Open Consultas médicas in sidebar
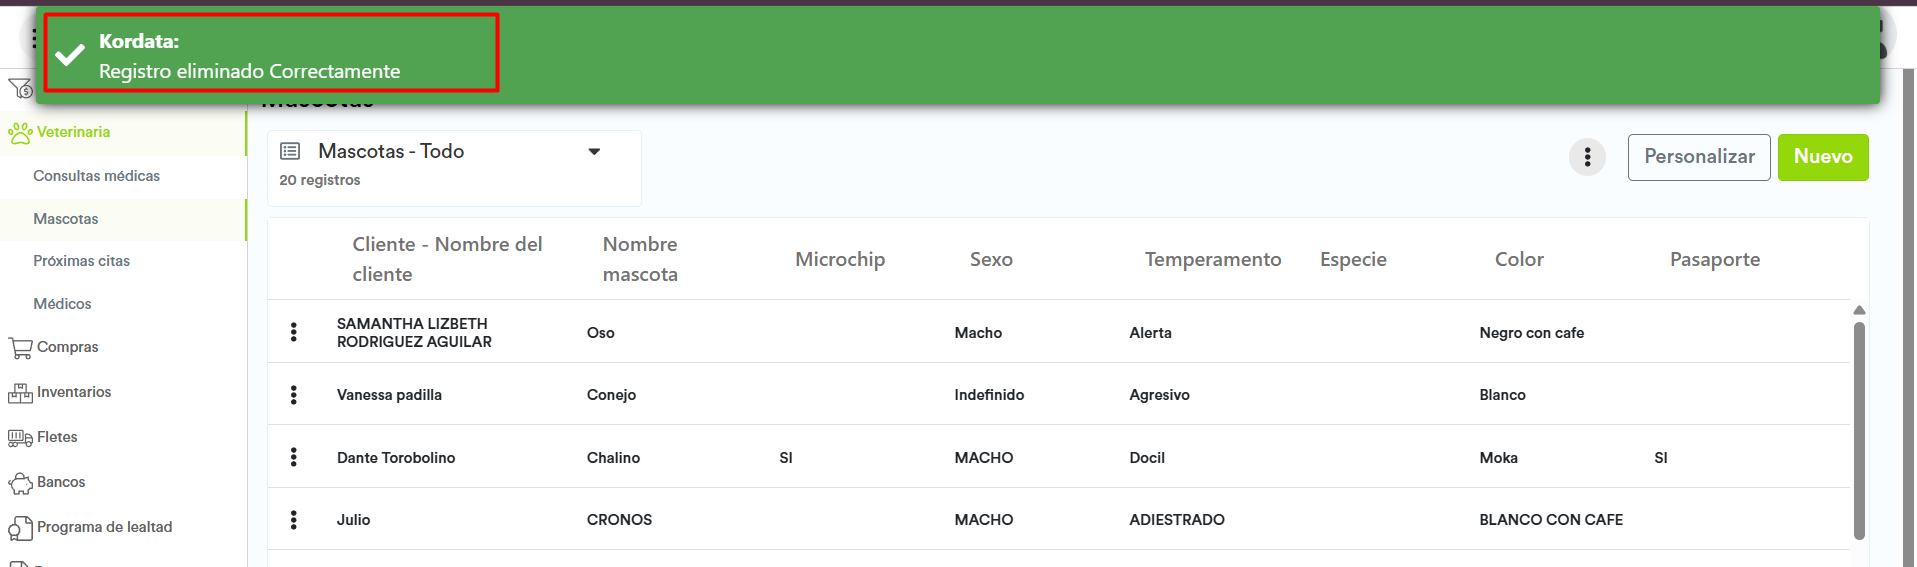The height and width of the screenshot is (567, 1917). pos(97,176)
